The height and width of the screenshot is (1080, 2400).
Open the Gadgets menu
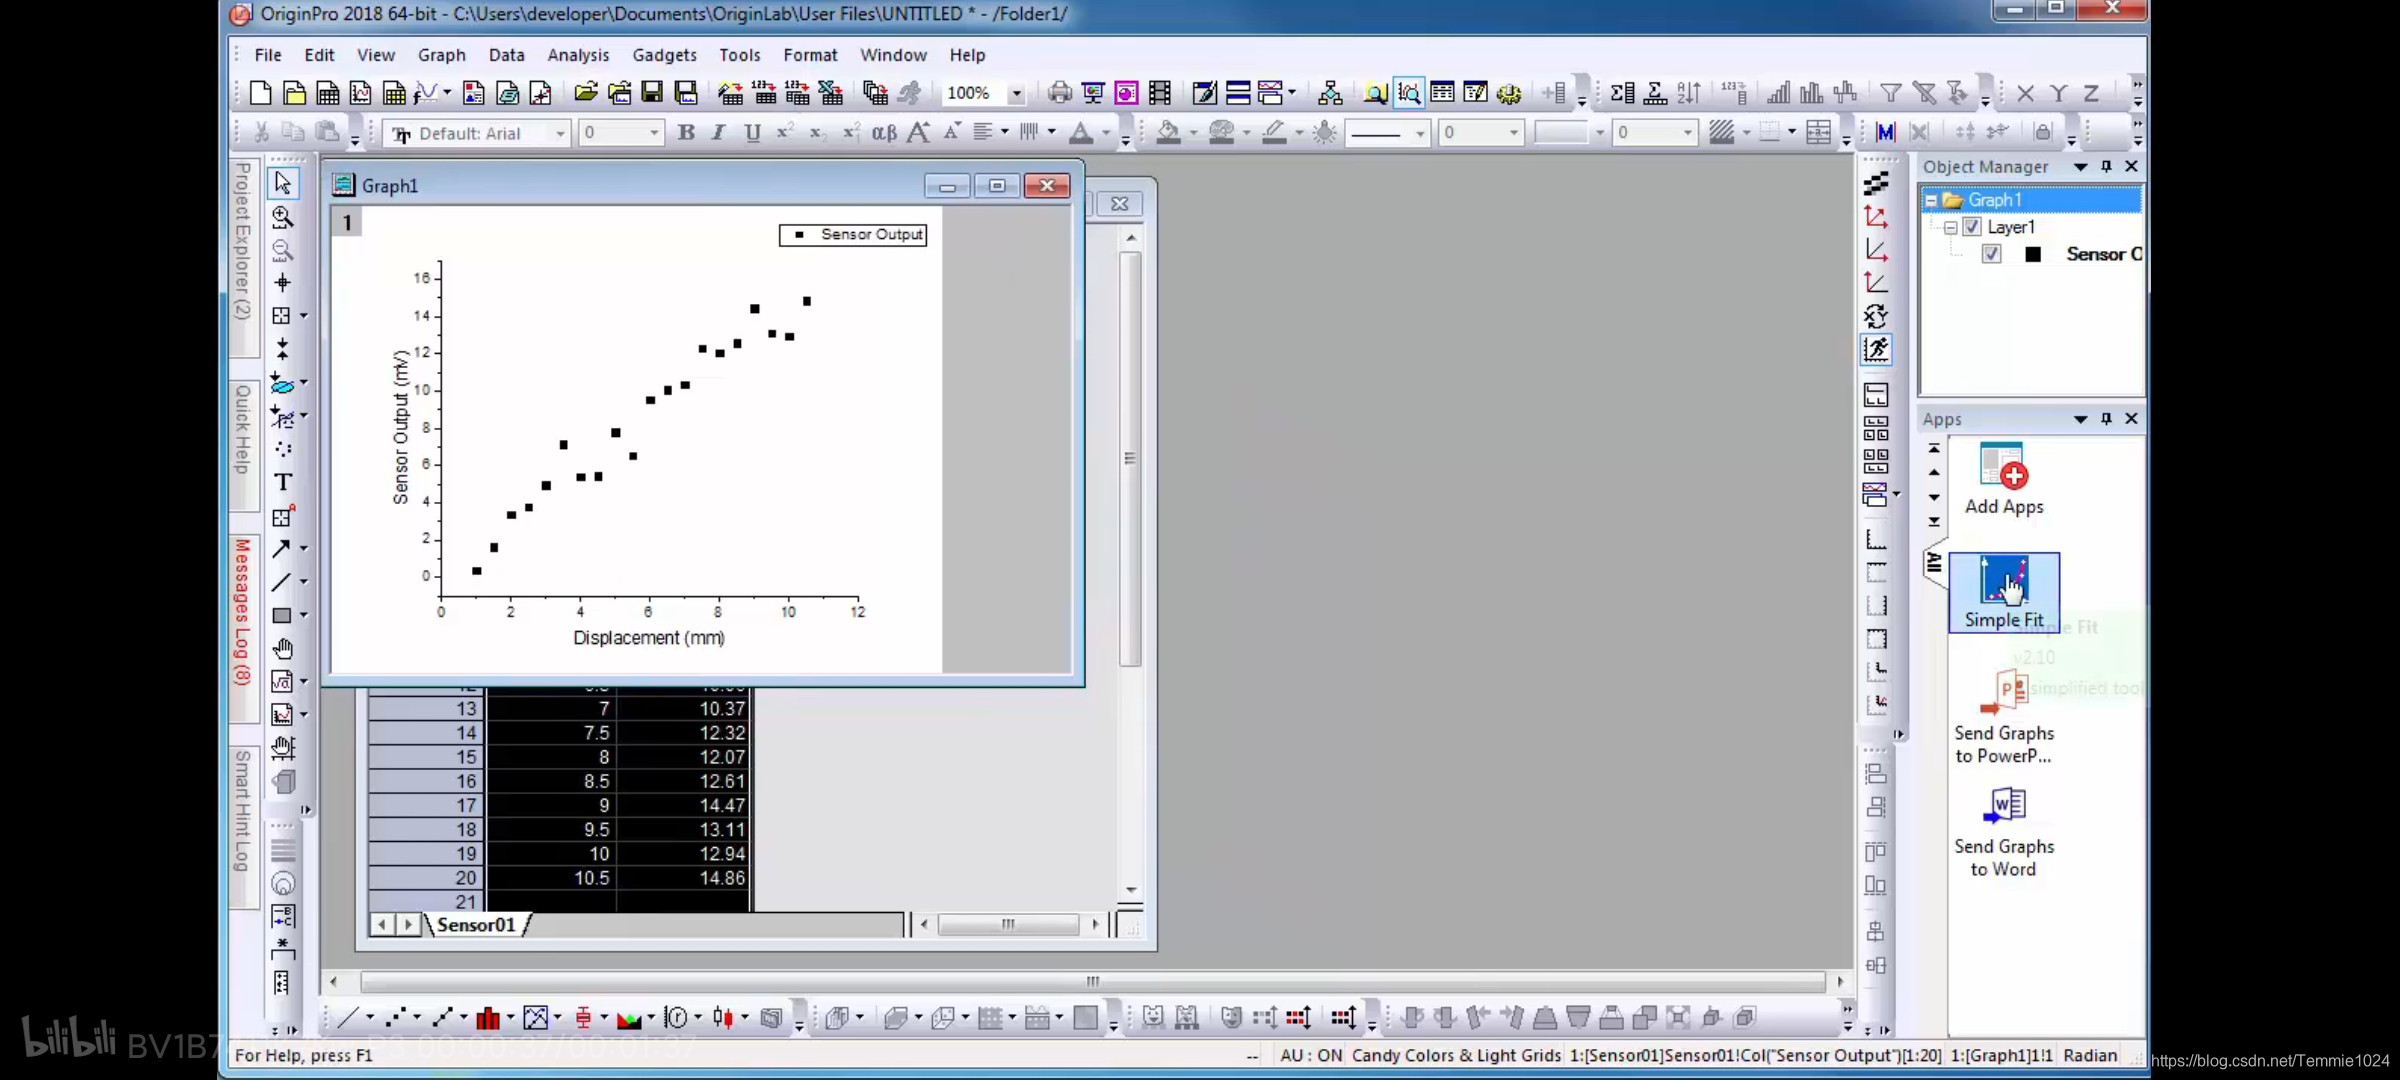point(664,55)
